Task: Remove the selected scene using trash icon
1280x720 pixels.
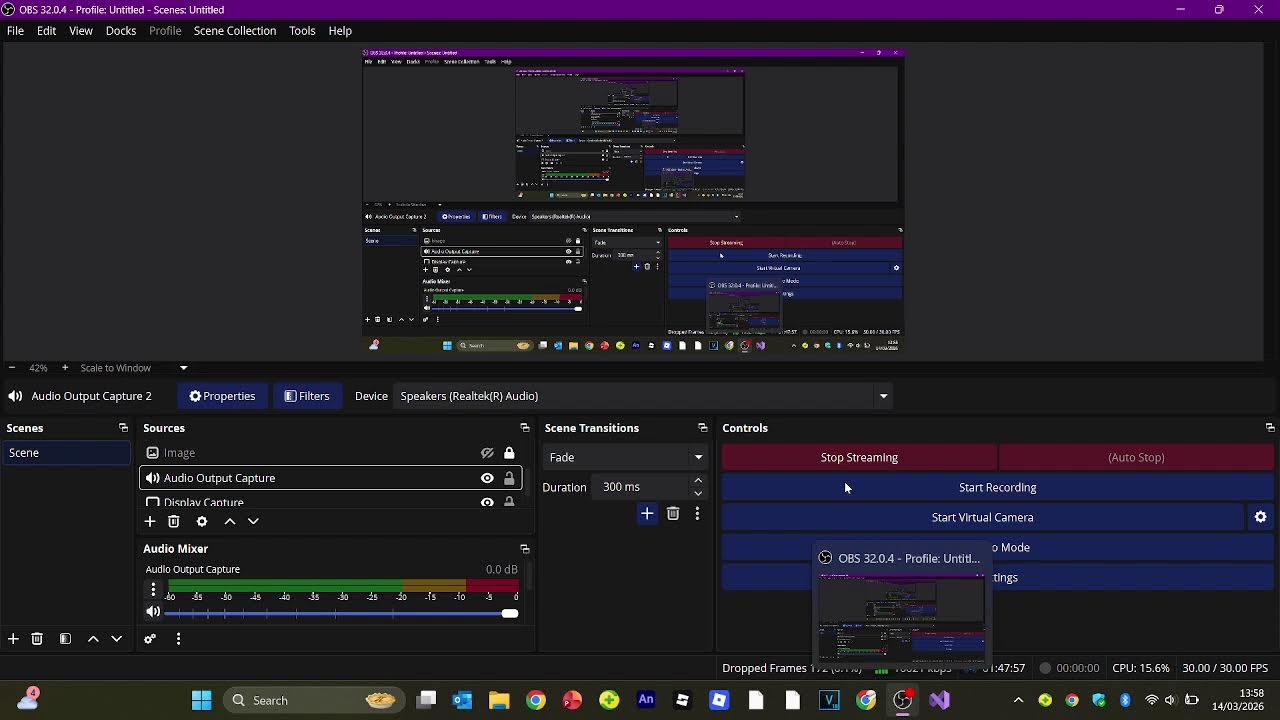Action: [x=37, y=639]
